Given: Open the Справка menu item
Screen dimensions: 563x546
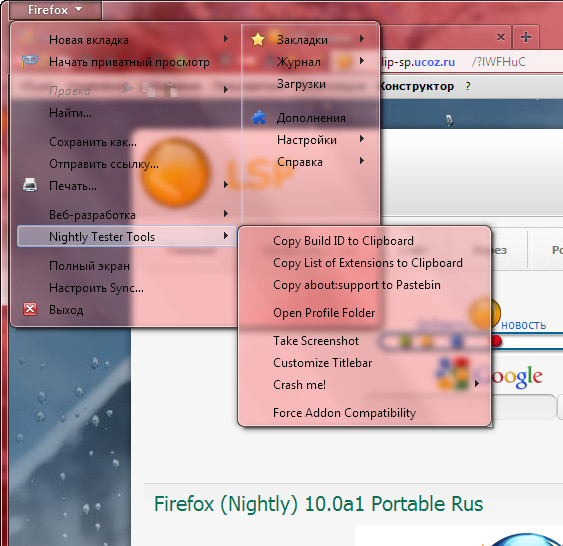Looking at the screenshot, I should point(300,162).
